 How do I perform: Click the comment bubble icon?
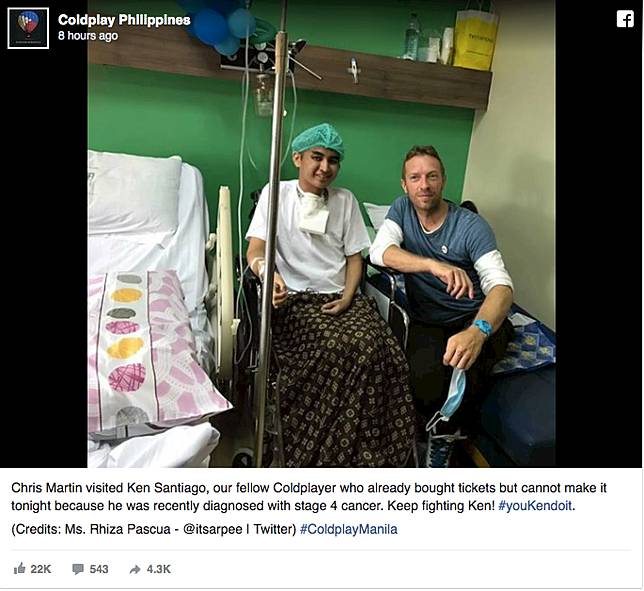pos(78,569)
